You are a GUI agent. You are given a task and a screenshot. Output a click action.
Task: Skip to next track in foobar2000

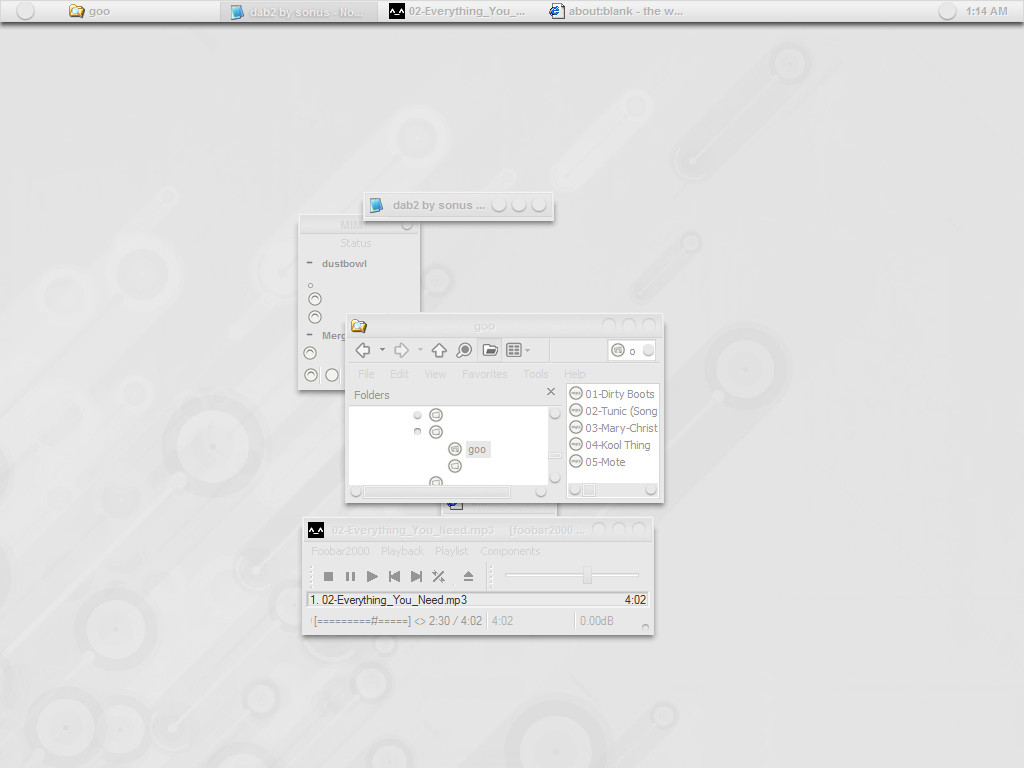pos(416,577)
